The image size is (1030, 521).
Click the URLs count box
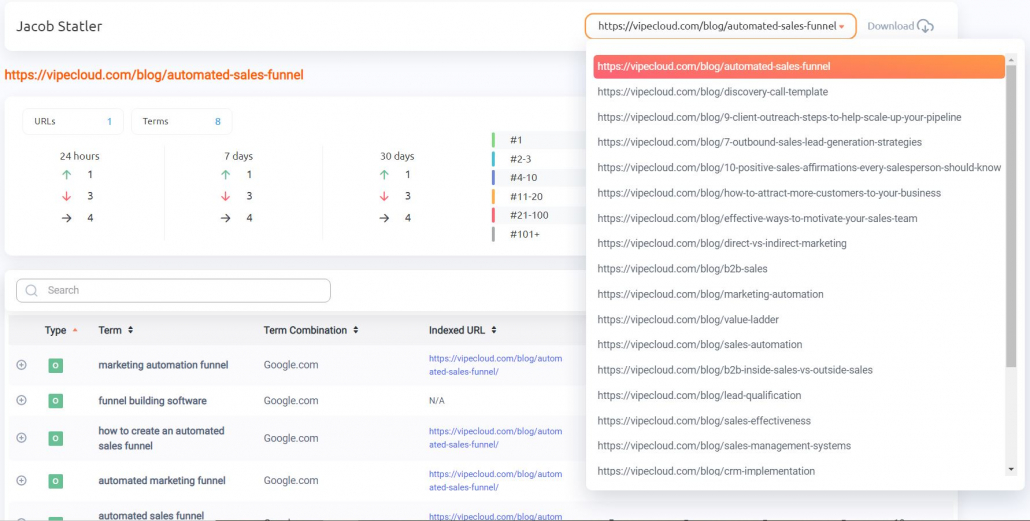73,122
